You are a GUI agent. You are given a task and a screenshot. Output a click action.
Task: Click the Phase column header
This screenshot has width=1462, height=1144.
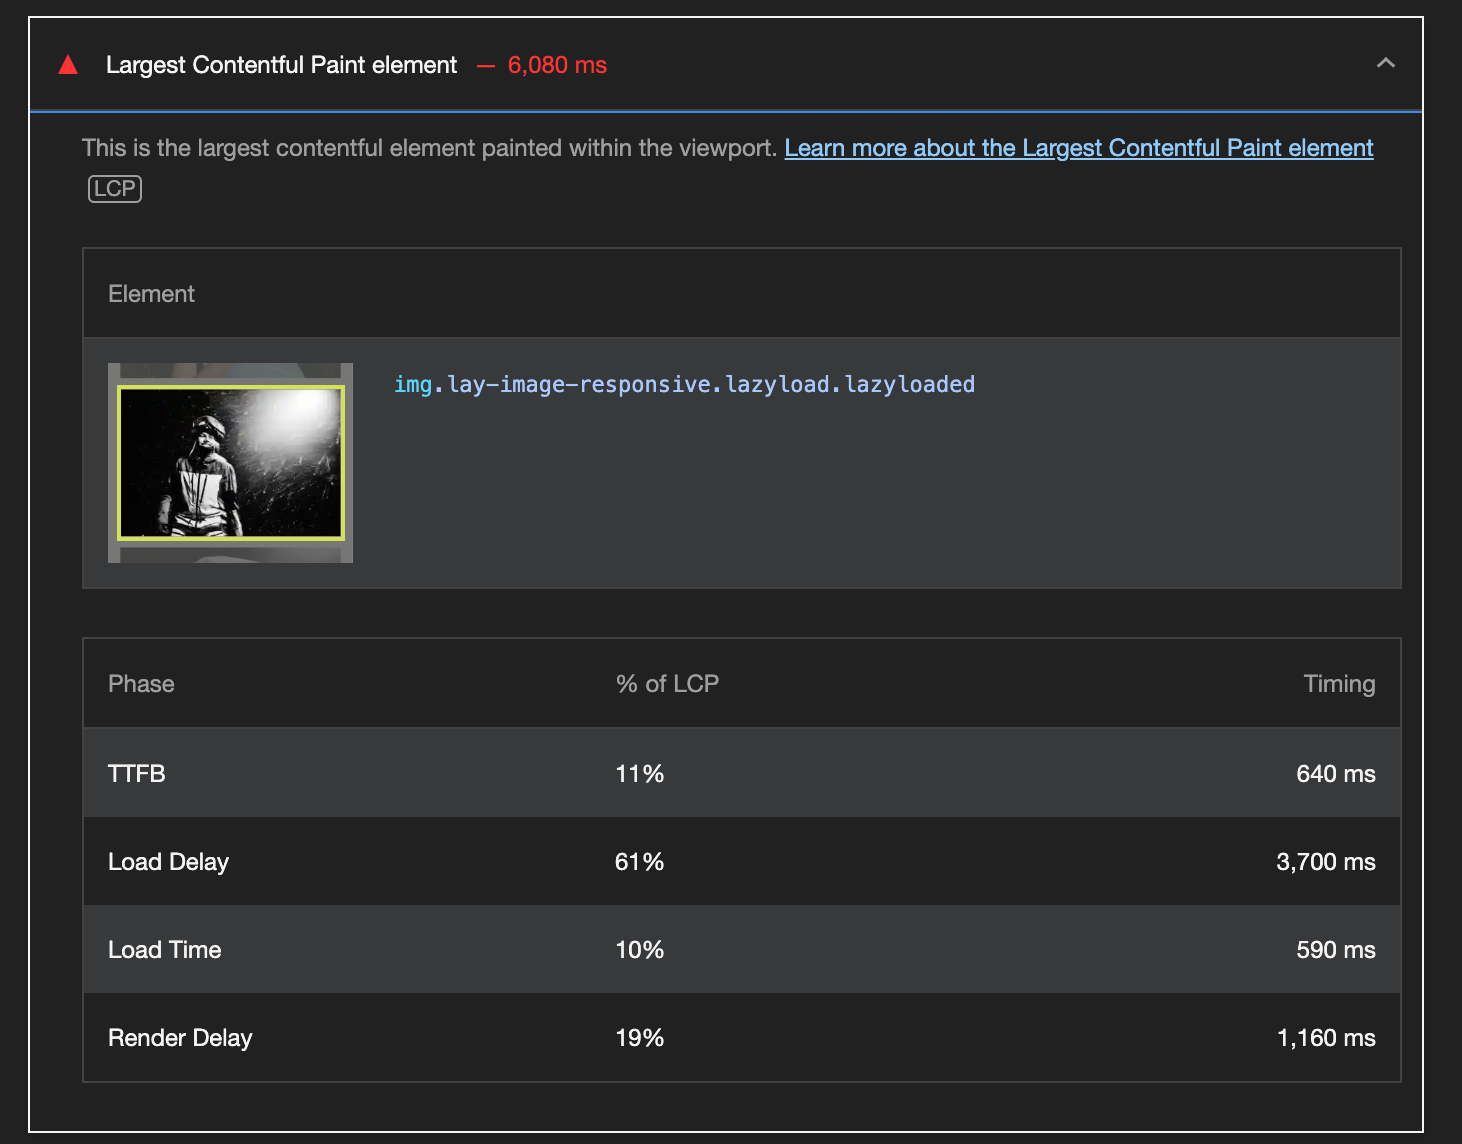141,684
